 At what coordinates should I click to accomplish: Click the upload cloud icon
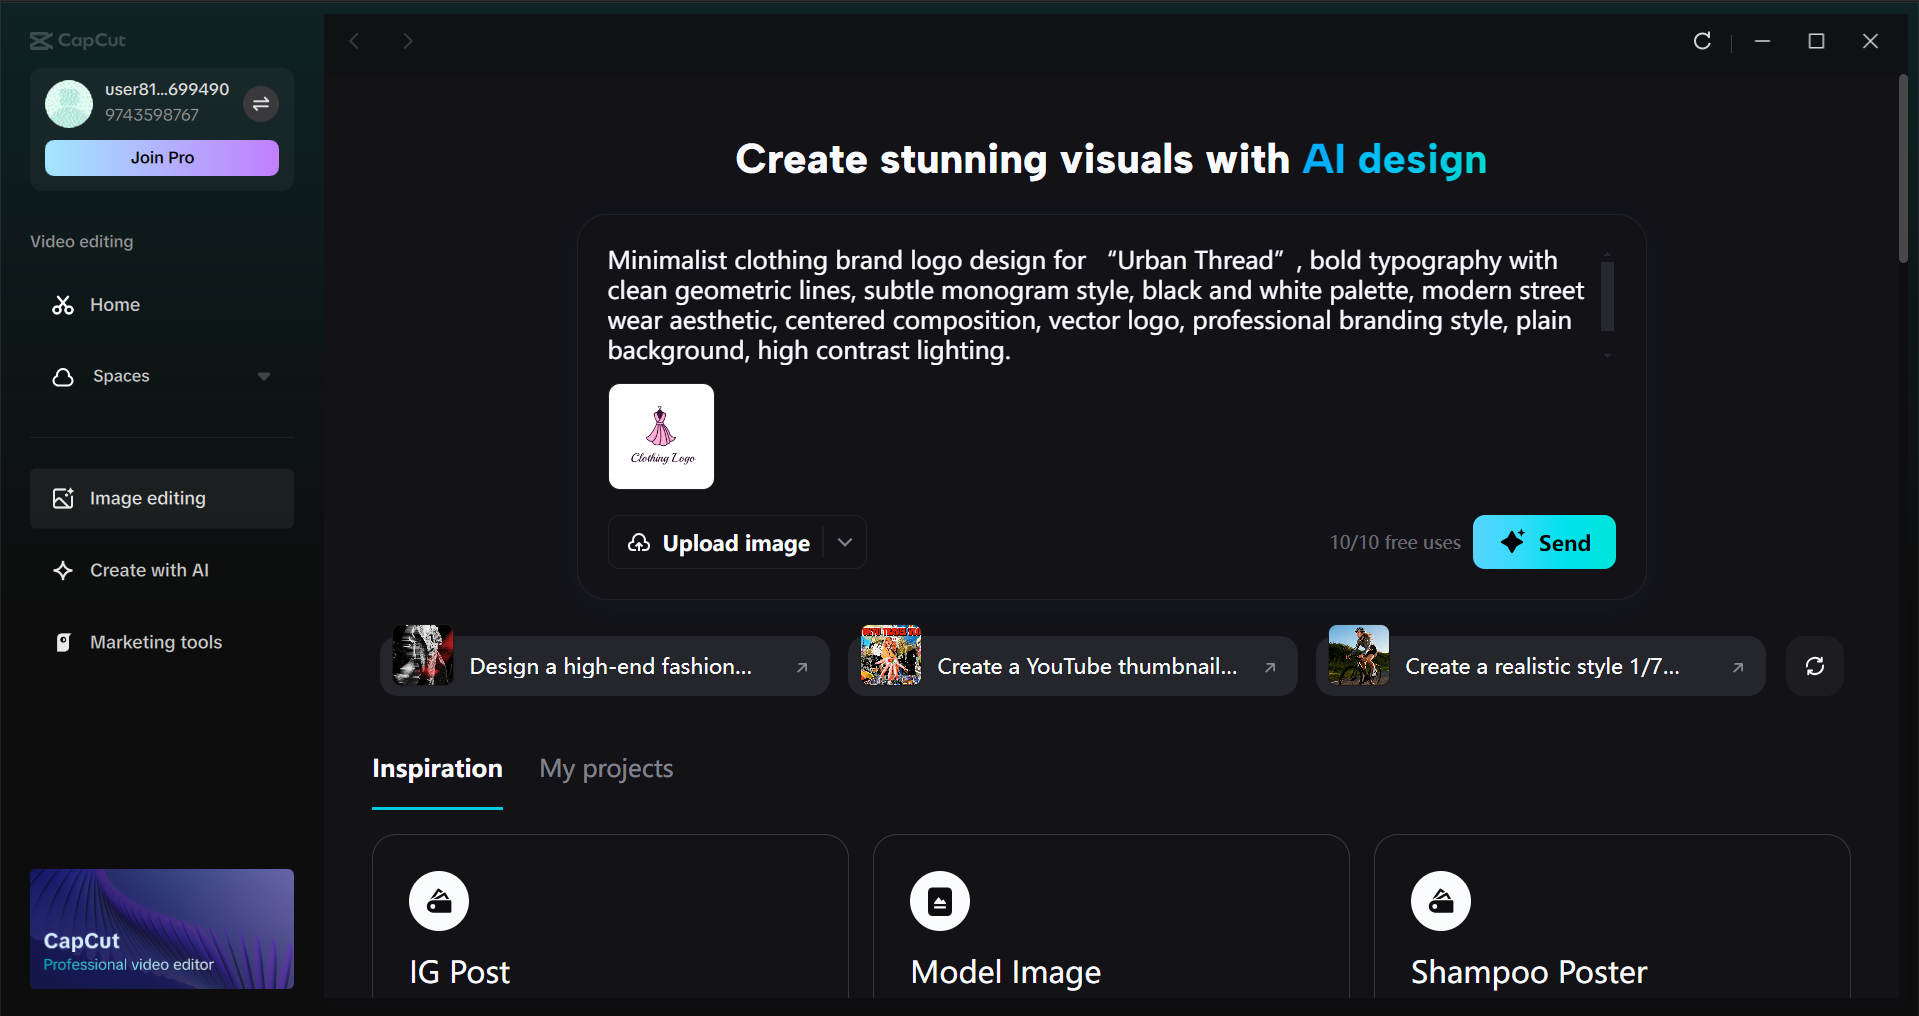(x=639, y=543)
